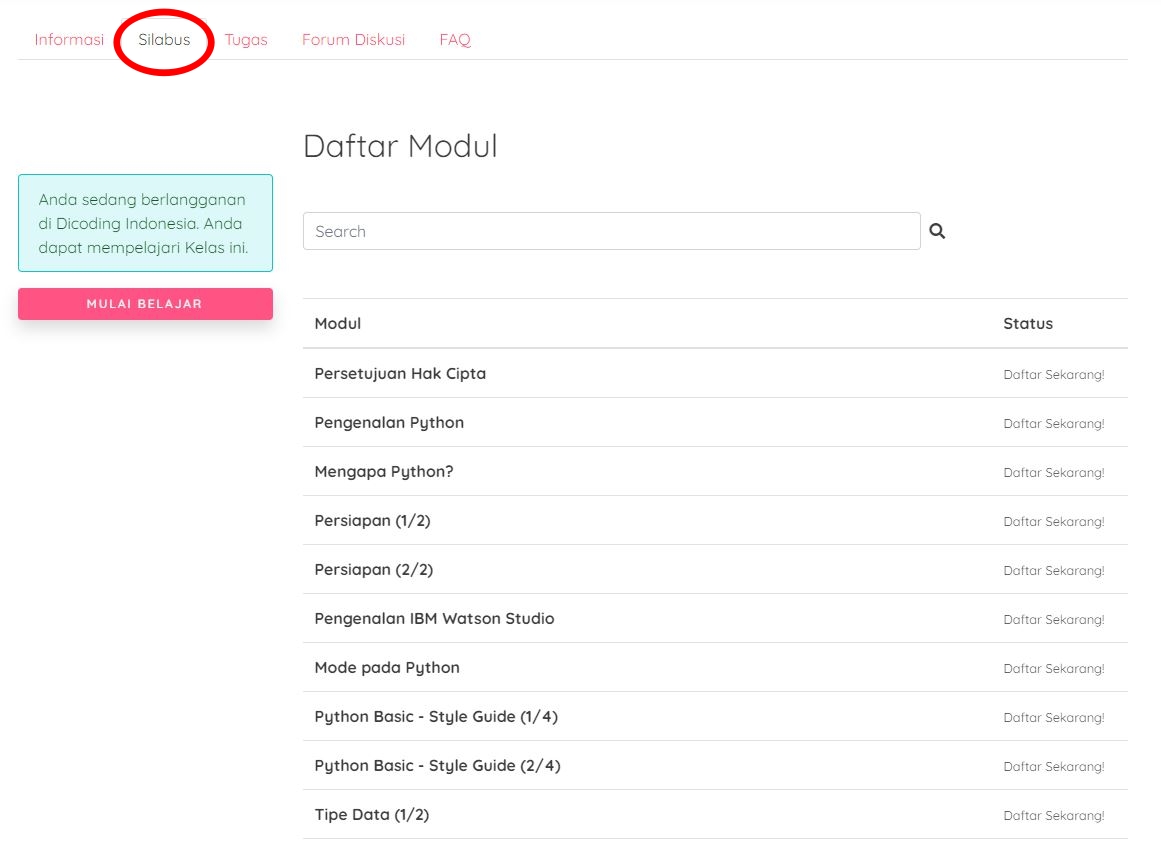This screenshot has height=856, width=1161.
Task: Open the FAQ tab
Action: (455, 39)
